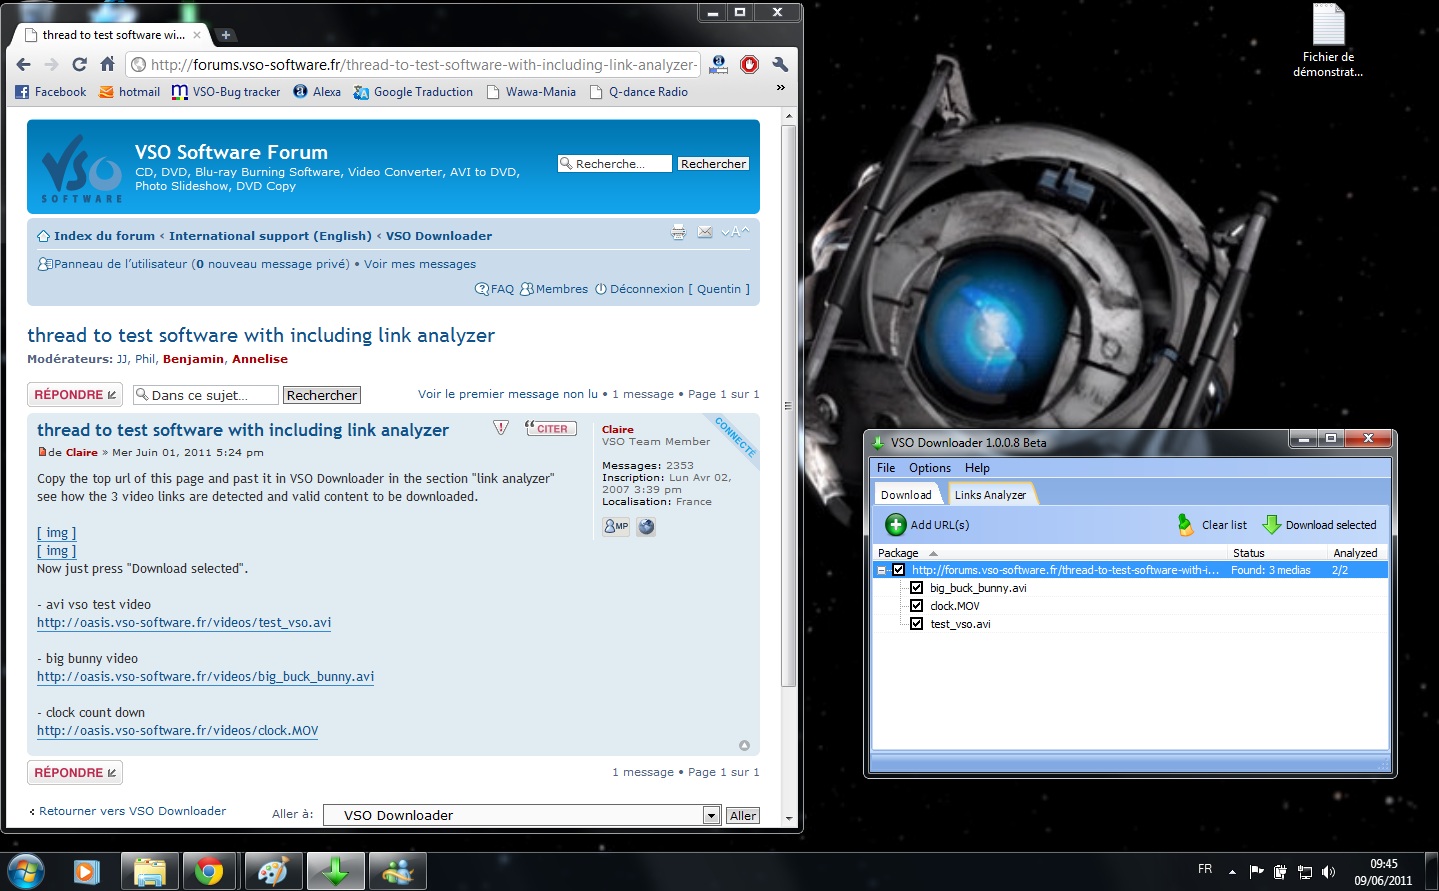
Task: Open the Options menu in VSO Downloader
Action: 930,468
